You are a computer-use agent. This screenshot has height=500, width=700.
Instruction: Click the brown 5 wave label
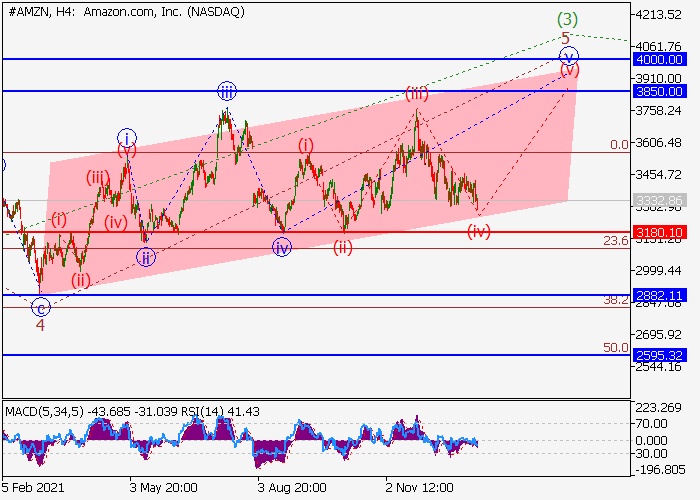(x=566, y=38)
